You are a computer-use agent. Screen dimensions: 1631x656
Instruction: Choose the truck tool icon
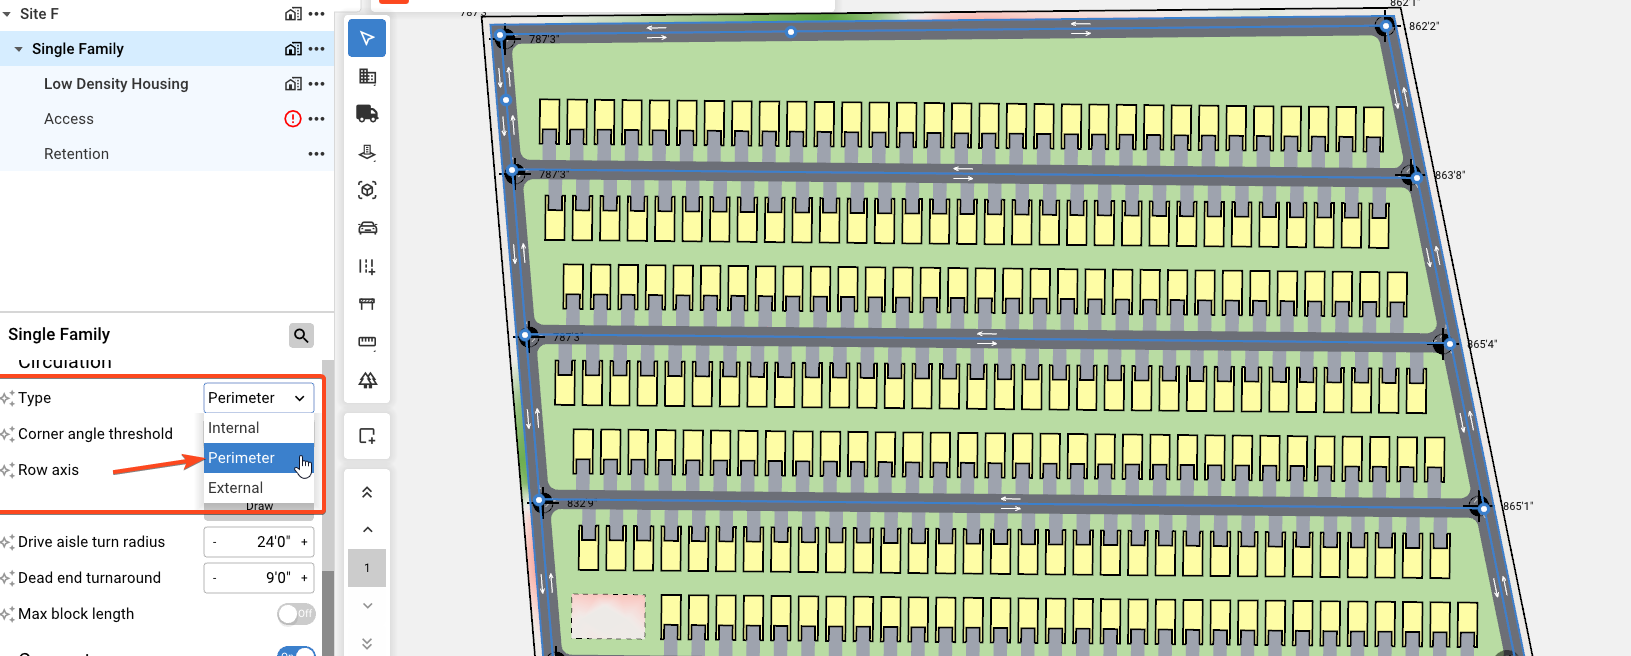[x=367, y=114]
